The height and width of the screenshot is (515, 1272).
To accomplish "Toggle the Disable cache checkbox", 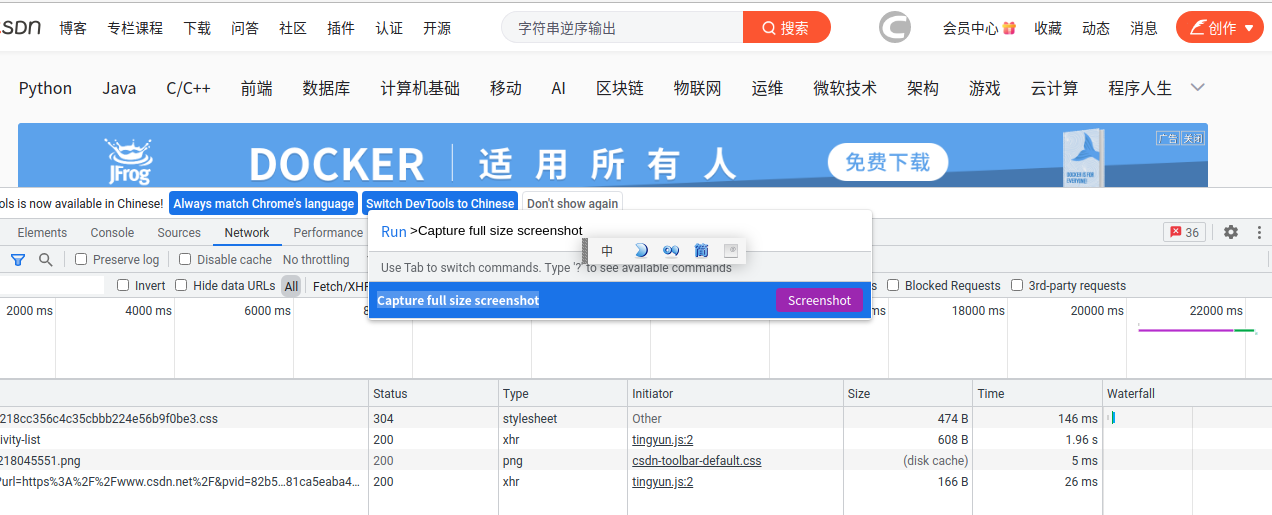I will click(x=185, y=259).
